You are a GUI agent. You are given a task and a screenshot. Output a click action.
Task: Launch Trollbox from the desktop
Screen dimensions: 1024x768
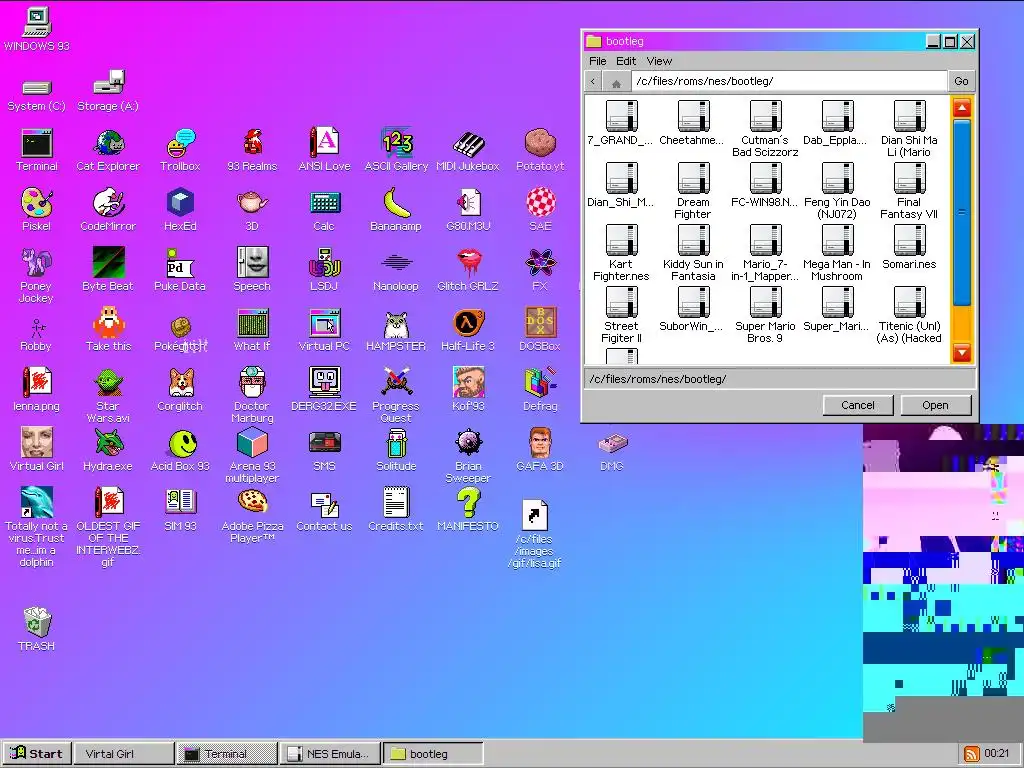[x=180, y=151]
